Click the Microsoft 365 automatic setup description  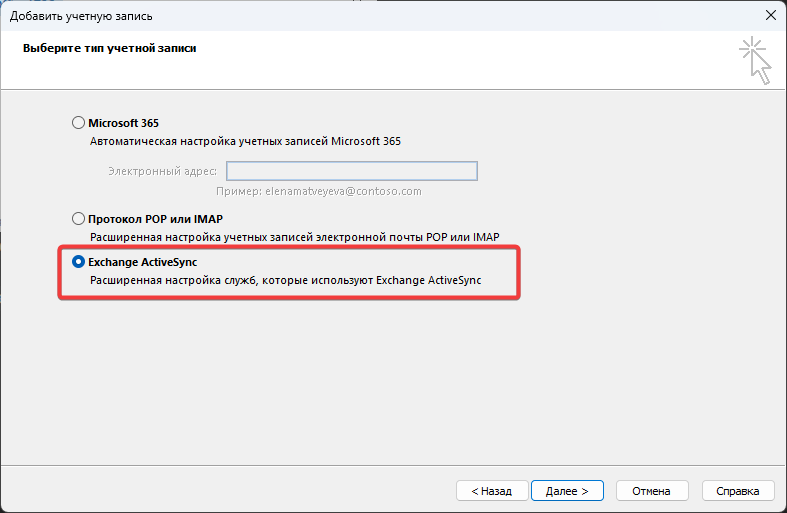pyautogui.click(x=245, y=142)
